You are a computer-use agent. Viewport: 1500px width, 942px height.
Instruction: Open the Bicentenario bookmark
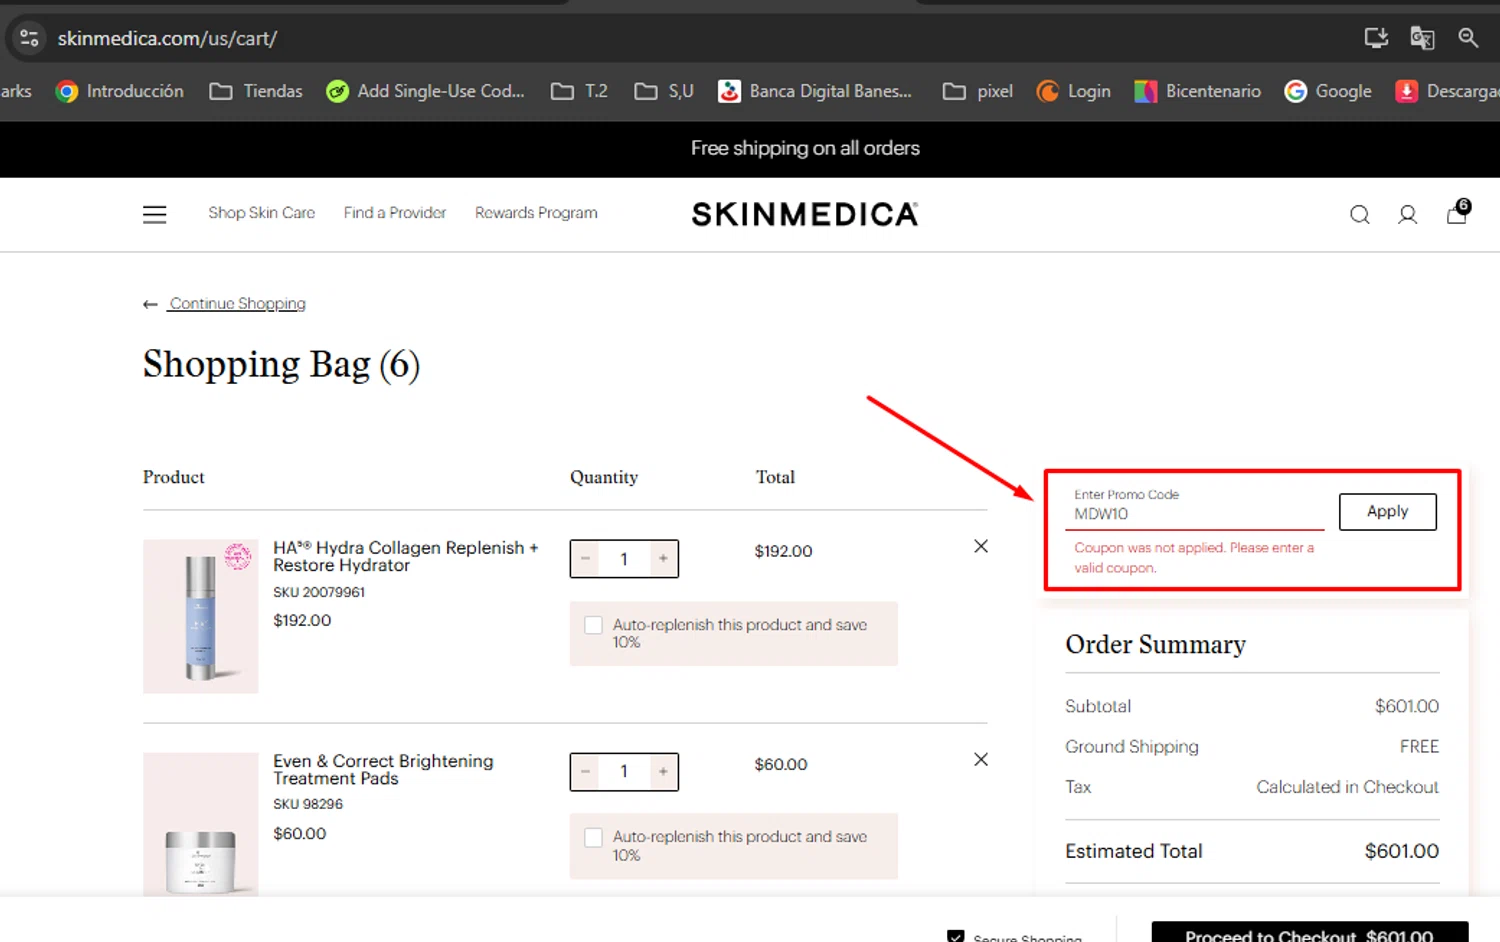click(1197, 91)
